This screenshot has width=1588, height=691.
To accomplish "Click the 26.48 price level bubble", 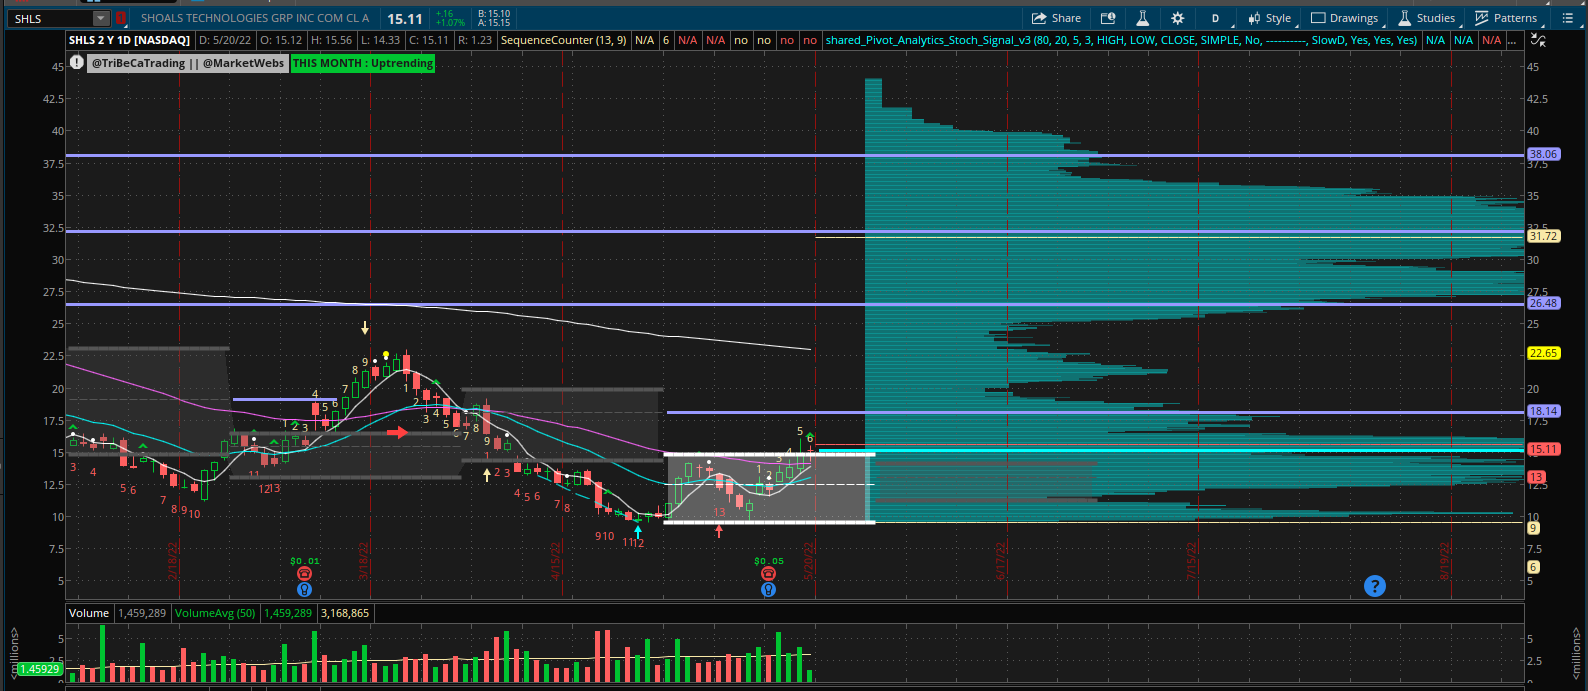I will tap(1543, 303).
